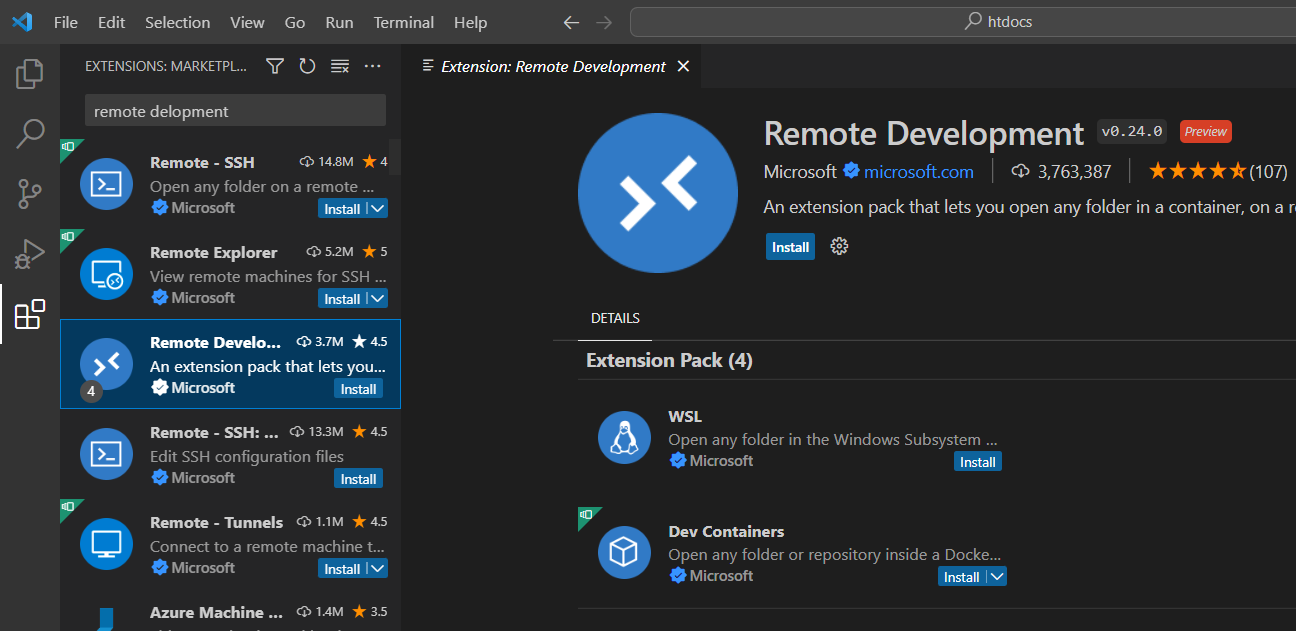Click the Dev Containers cube icon
1296x631 pixels.
pos(624,553)
